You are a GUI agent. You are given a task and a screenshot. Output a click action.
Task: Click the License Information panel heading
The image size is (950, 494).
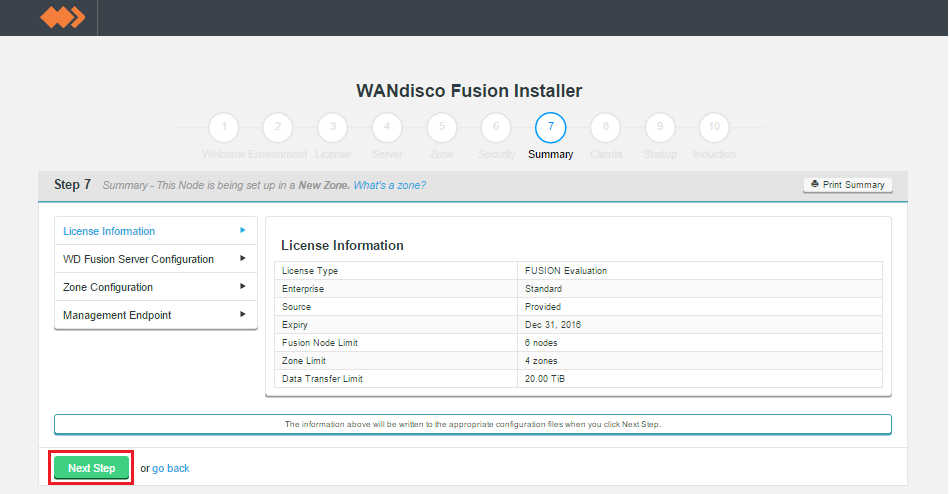(x=342, y=245)
